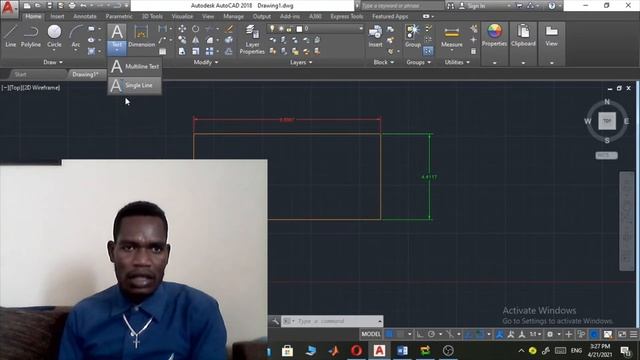Screen dimensions: 640x360
Task: Open the Visualize ribbon tab
Action: [x=182, y=16]
